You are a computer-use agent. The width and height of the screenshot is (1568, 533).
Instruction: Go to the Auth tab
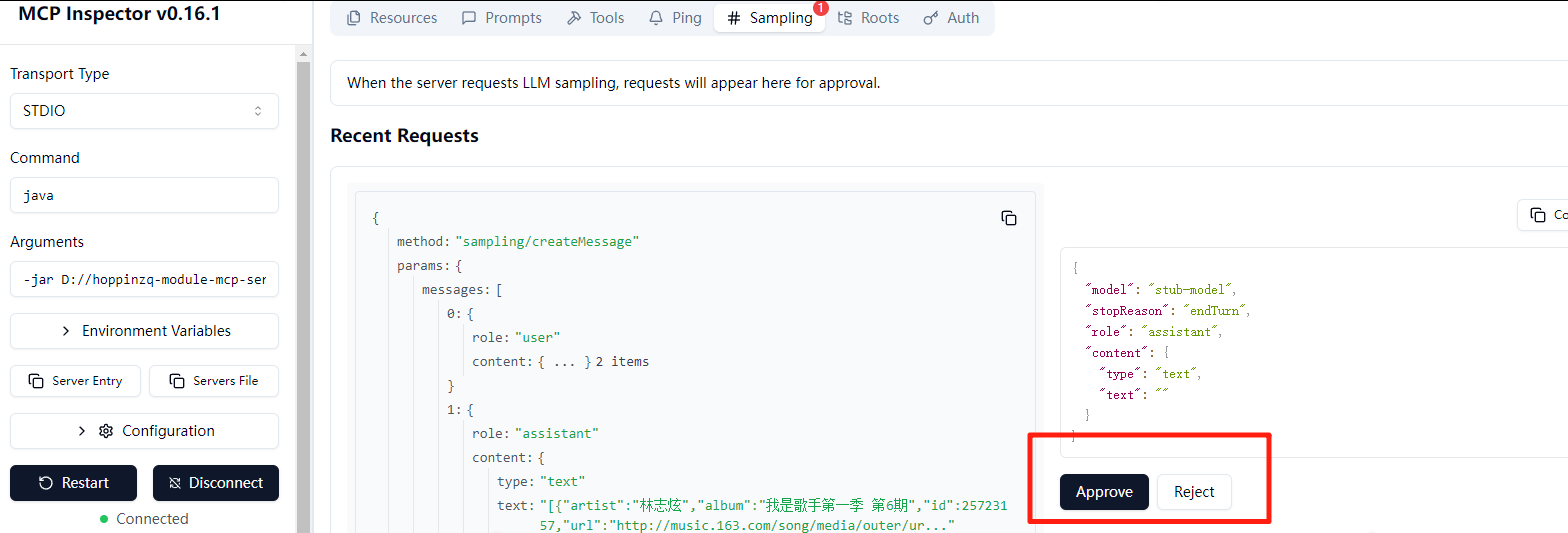[951, 18]
